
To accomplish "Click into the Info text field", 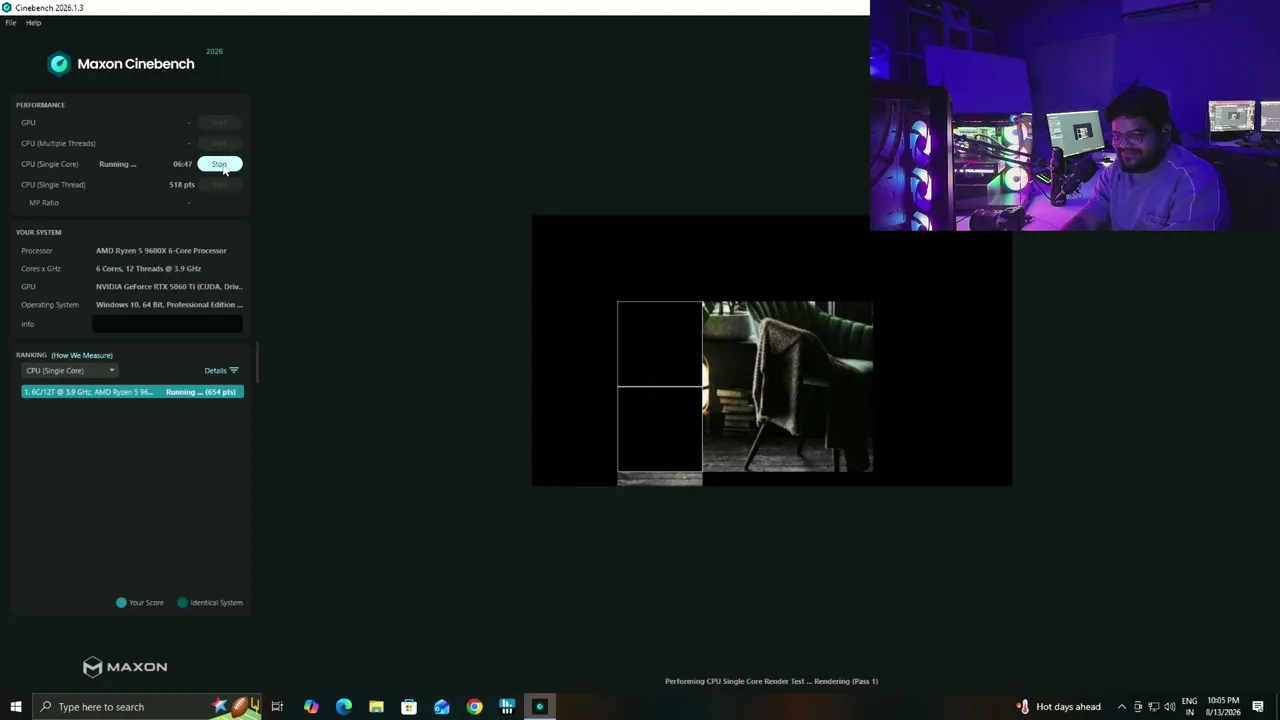I will 167,324.
